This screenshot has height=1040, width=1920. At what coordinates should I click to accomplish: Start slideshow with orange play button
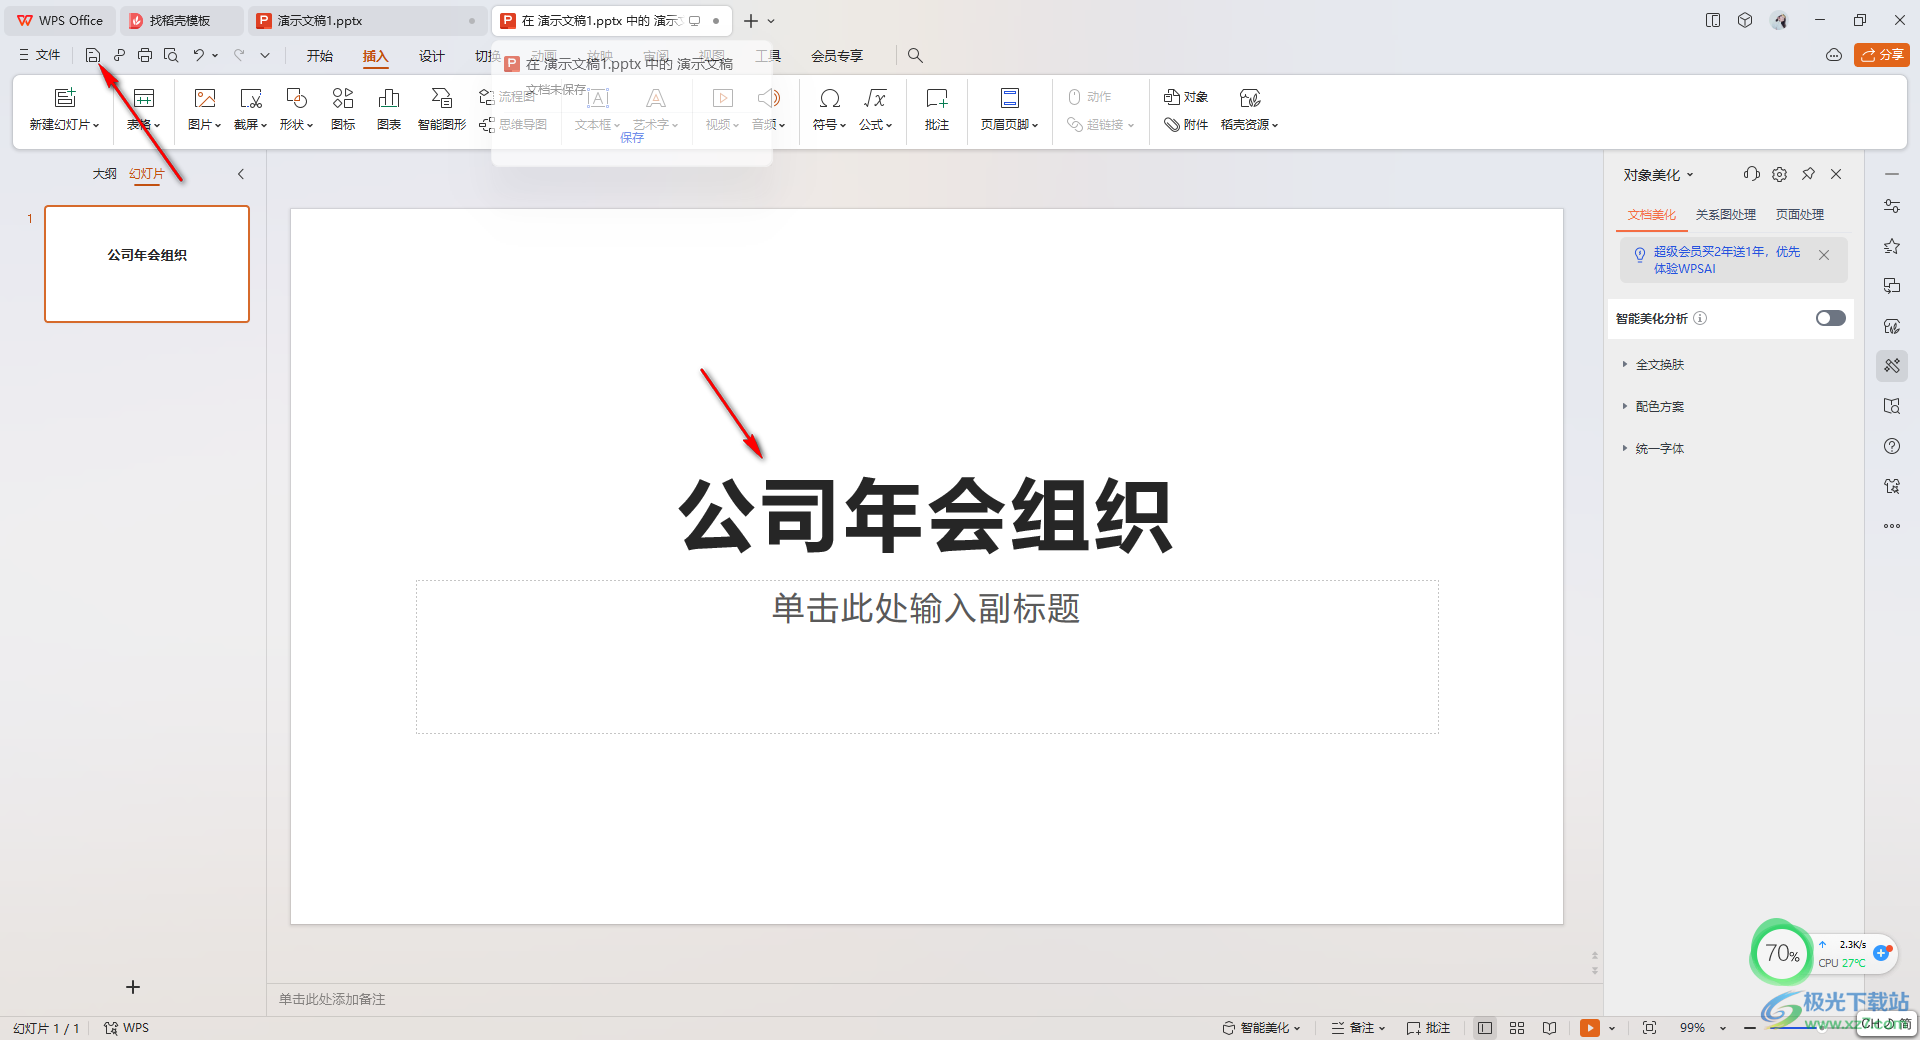(x=1590, y=1028)
